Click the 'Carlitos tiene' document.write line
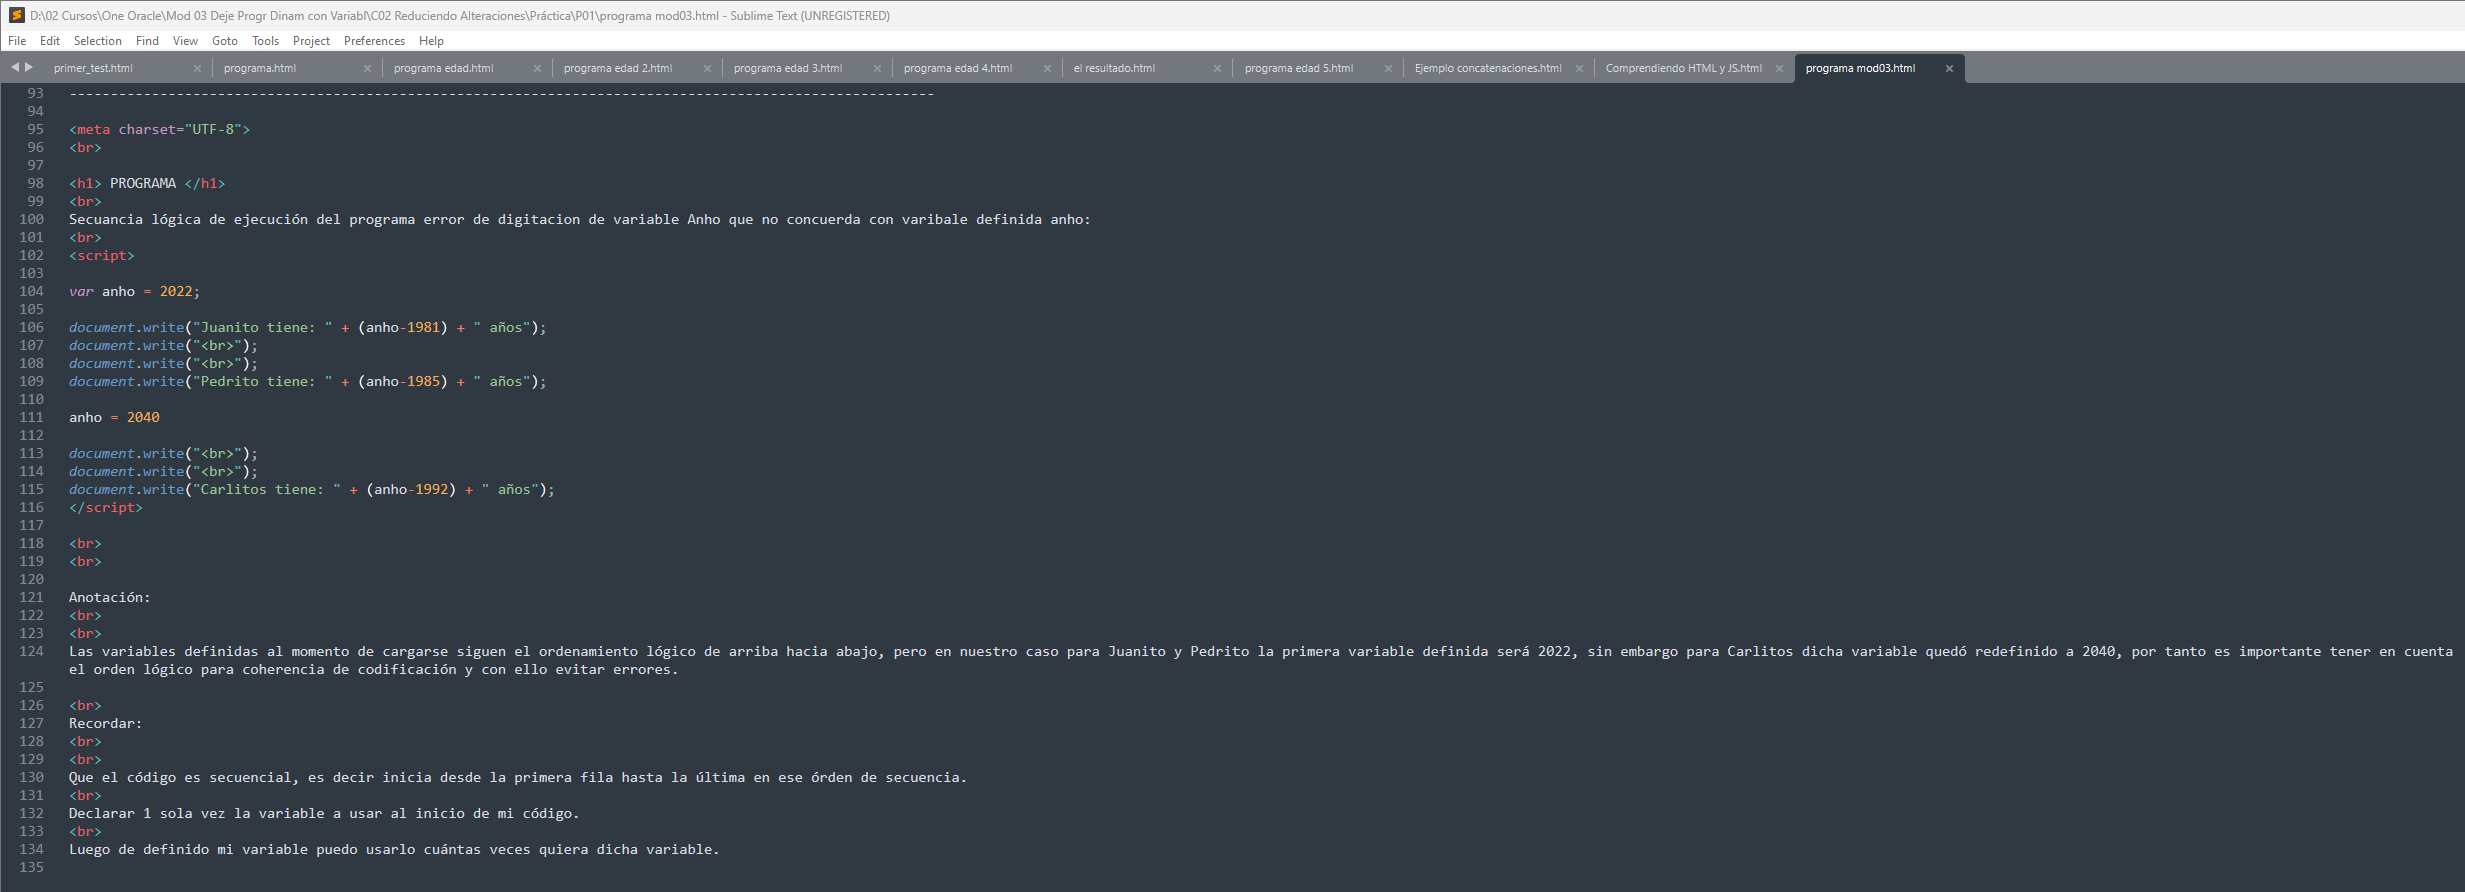Screen dimensions: 2465x892 [311, 489]
